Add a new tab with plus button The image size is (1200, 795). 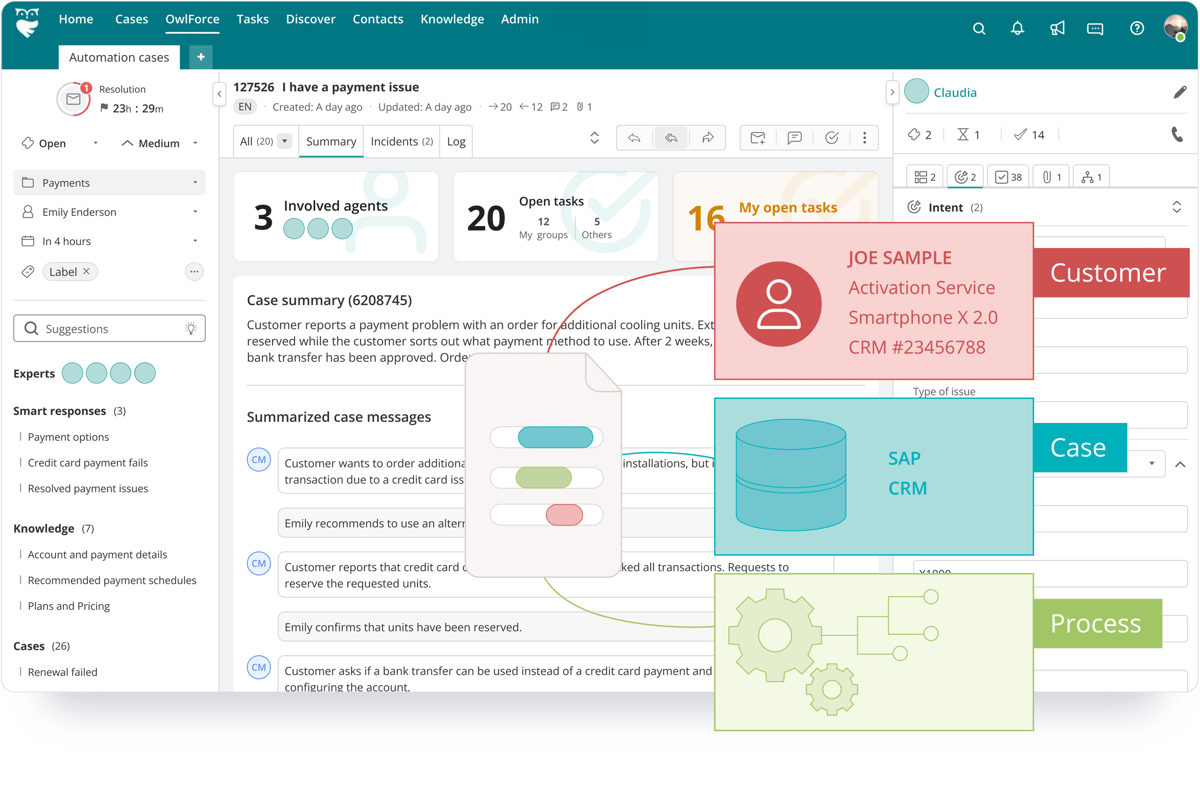[201, 57]
